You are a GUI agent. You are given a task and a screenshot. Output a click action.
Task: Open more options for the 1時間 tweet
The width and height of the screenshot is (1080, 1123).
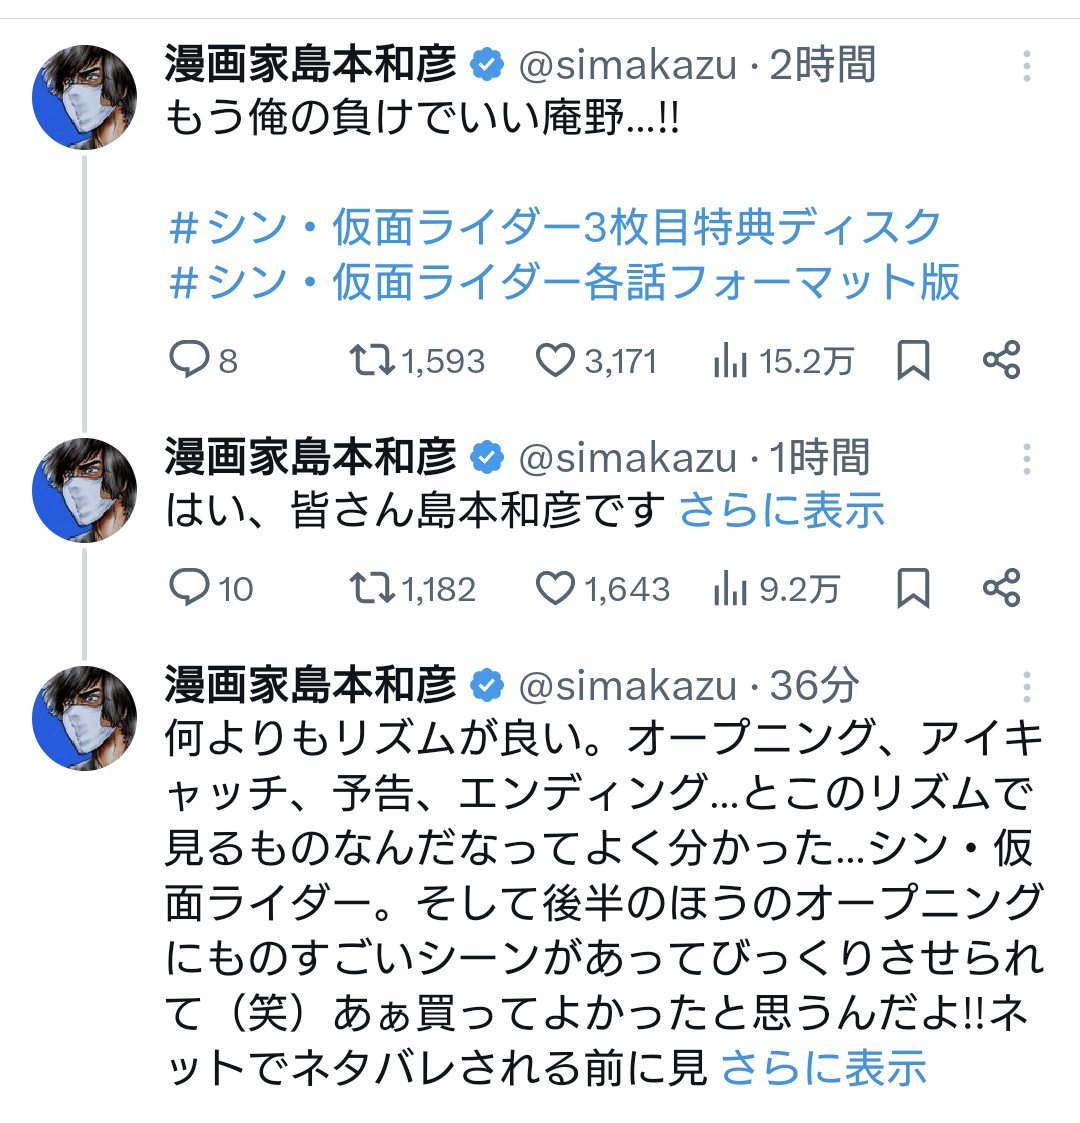click(x=1027, y=459)
